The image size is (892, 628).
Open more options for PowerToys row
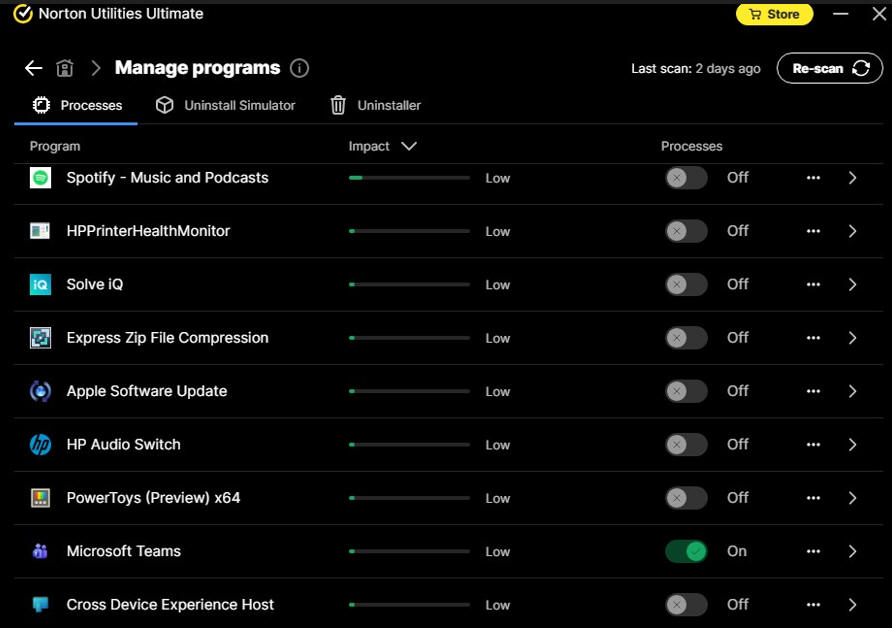pyautogui.click(x=813, y=498)
